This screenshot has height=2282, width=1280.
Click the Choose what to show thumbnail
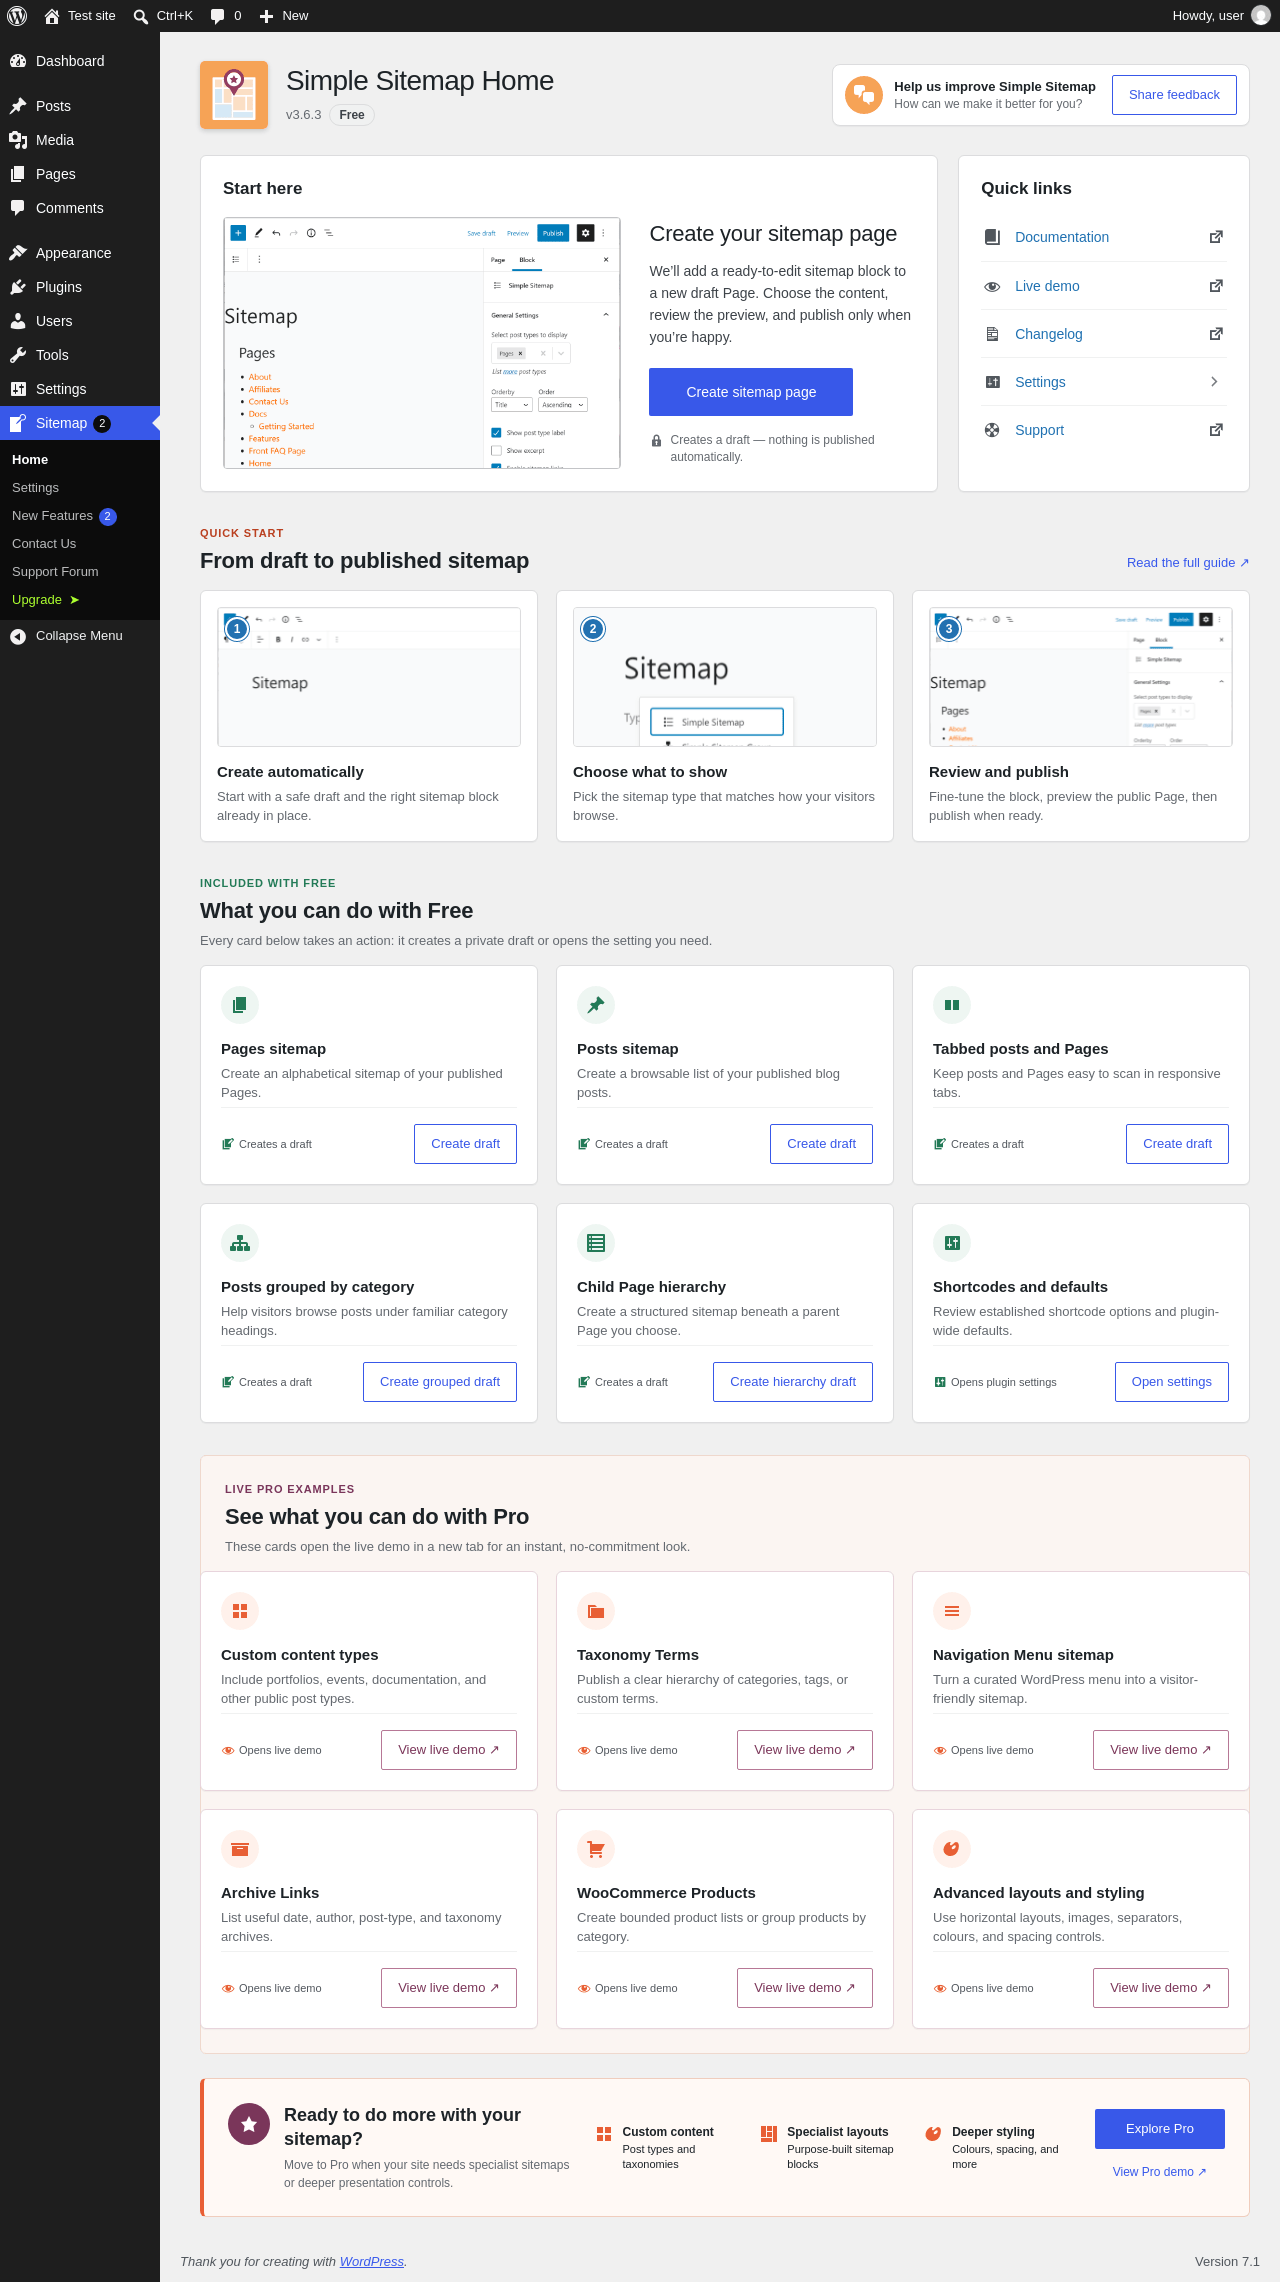725,677
